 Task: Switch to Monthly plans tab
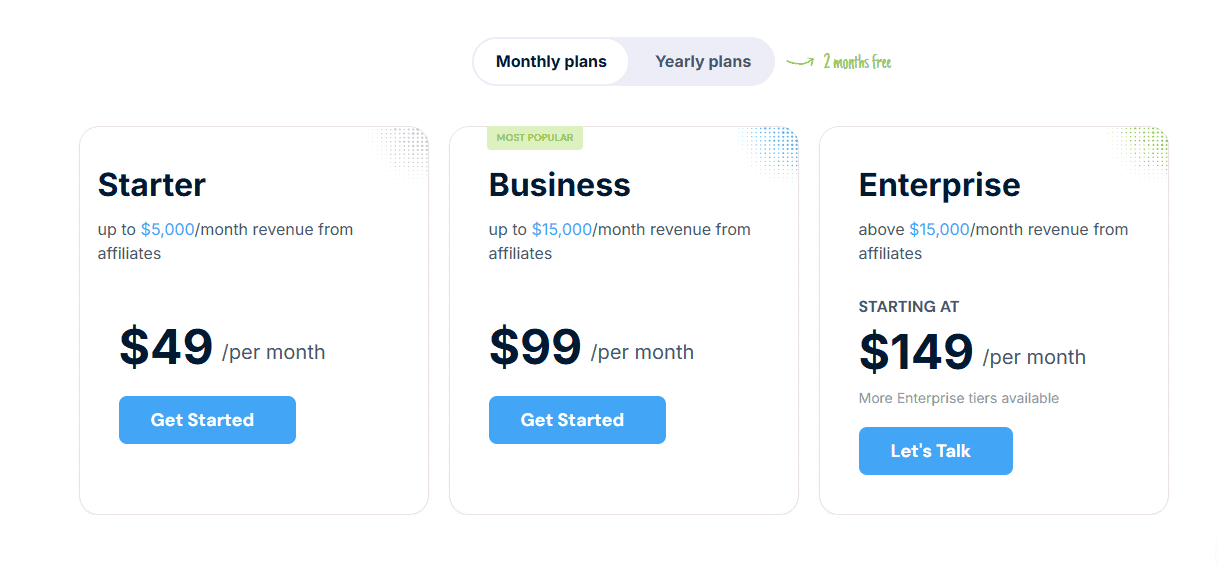coord(551,61)
